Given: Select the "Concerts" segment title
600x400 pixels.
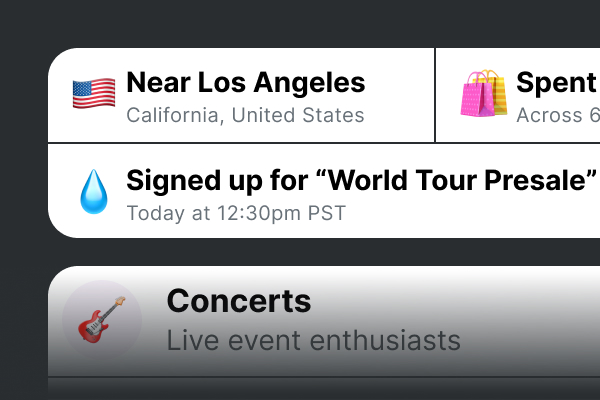Looking at the screenshot, I should click(x=238, y=300).
